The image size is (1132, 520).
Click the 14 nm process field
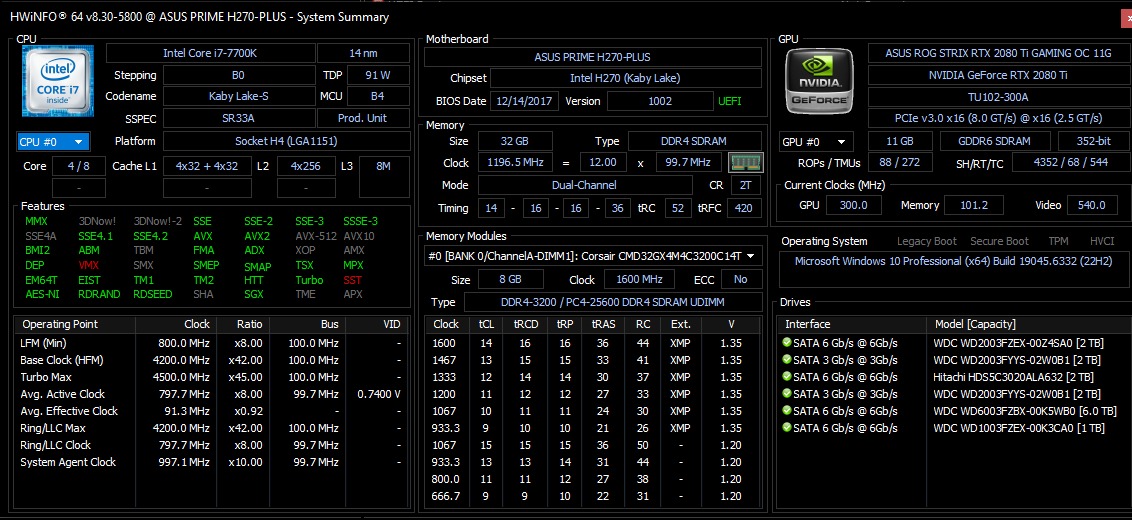coord(363,53)
